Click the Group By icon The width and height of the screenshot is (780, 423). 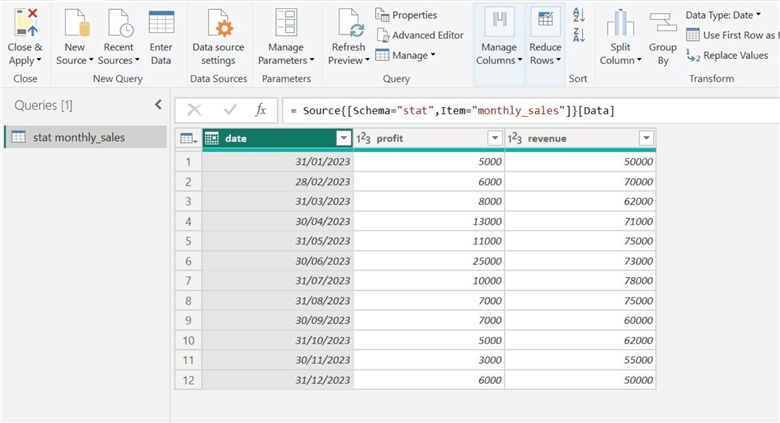pyautogui.click(x=662, y=24)
